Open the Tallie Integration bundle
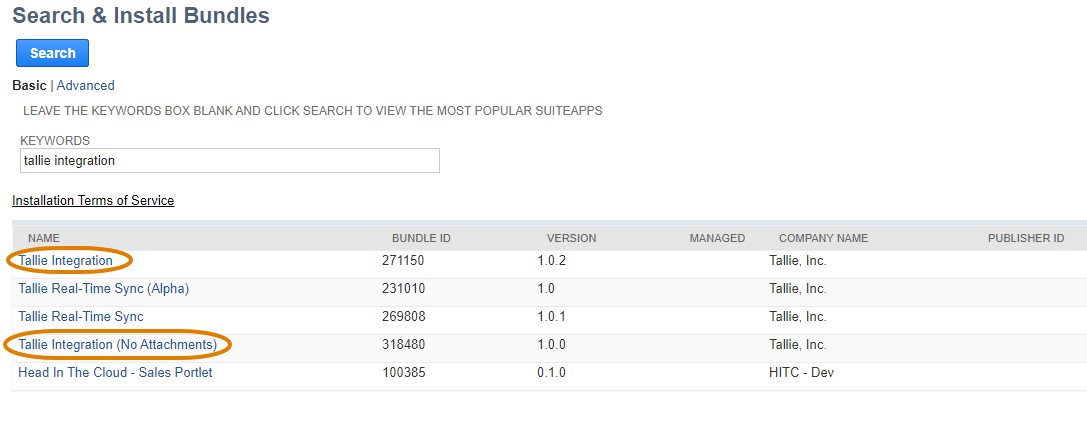The image size is (1087, 430). pyautogui.click(x=65, y=261)
